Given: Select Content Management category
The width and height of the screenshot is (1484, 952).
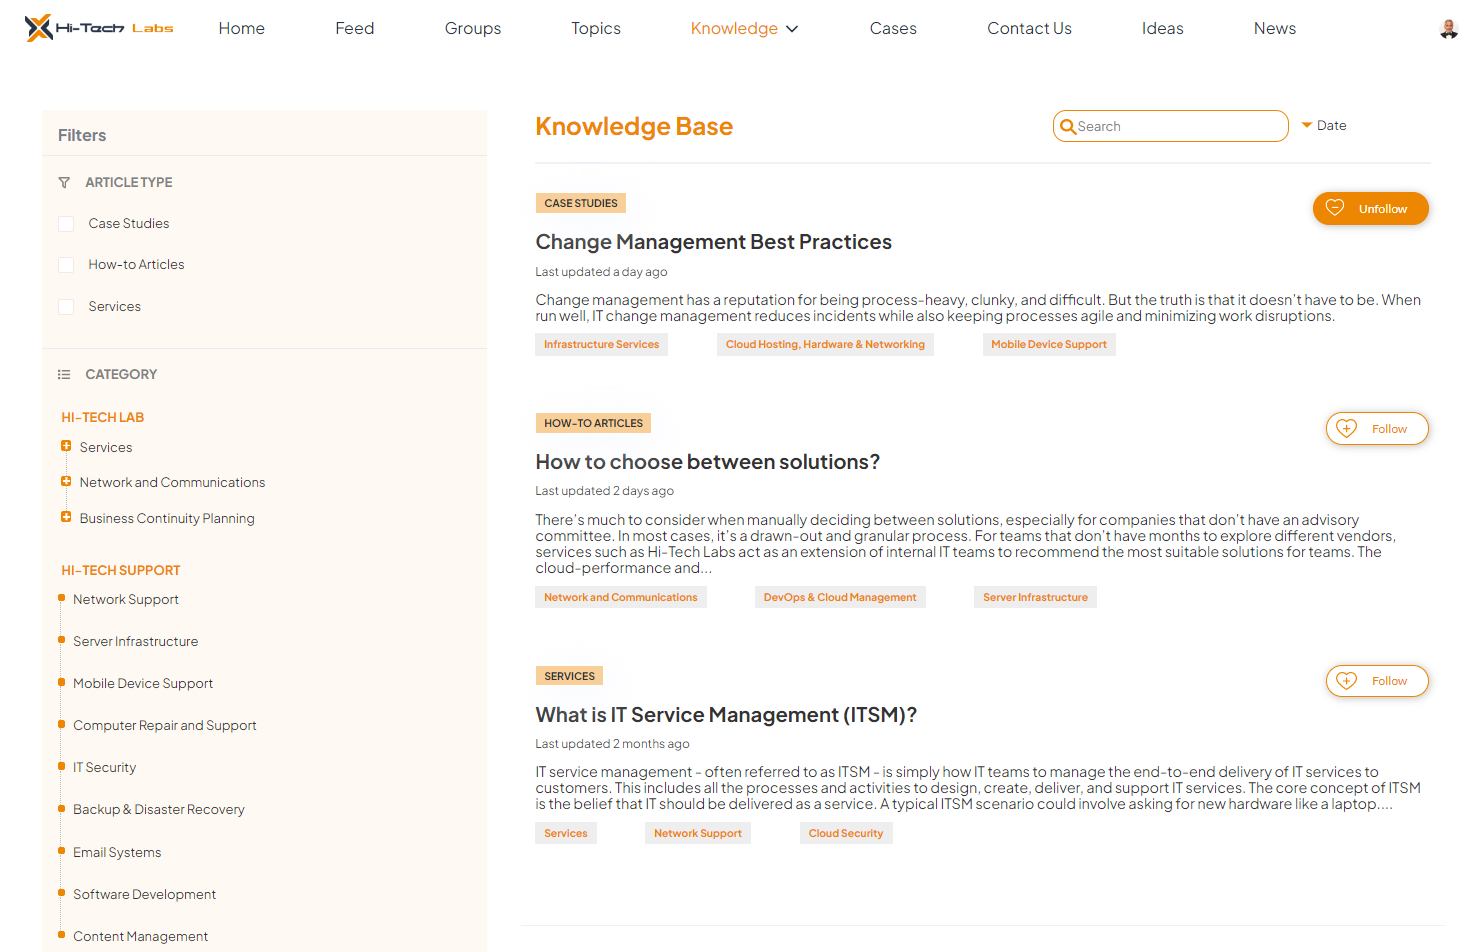Looking at the screenshot, I should tap(141, 936).
